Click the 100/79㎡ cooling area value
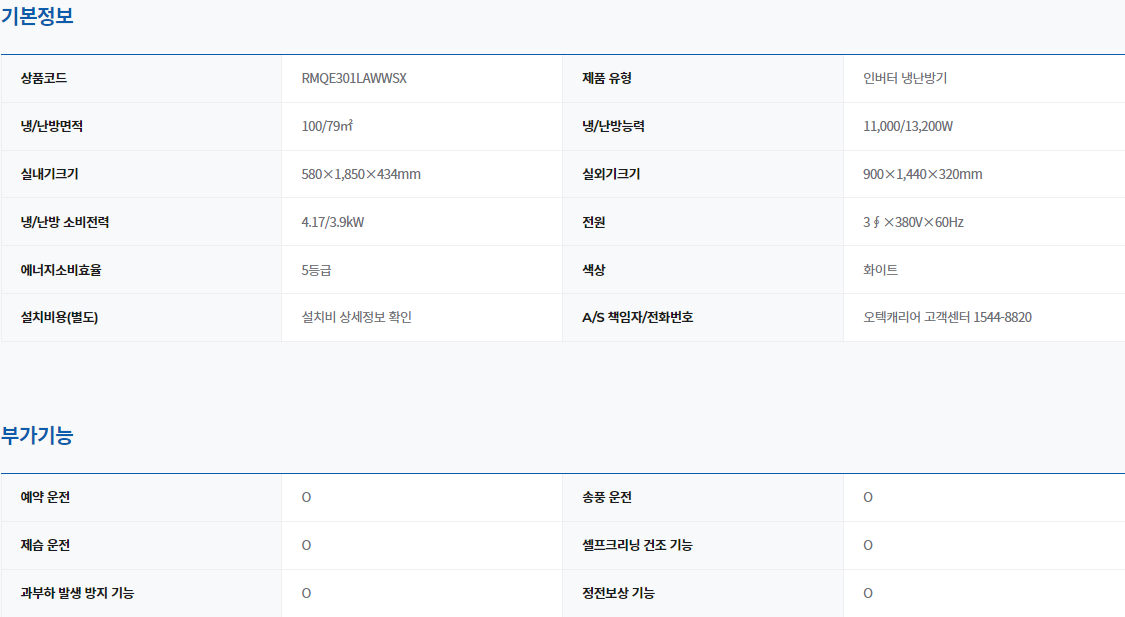 328,126
